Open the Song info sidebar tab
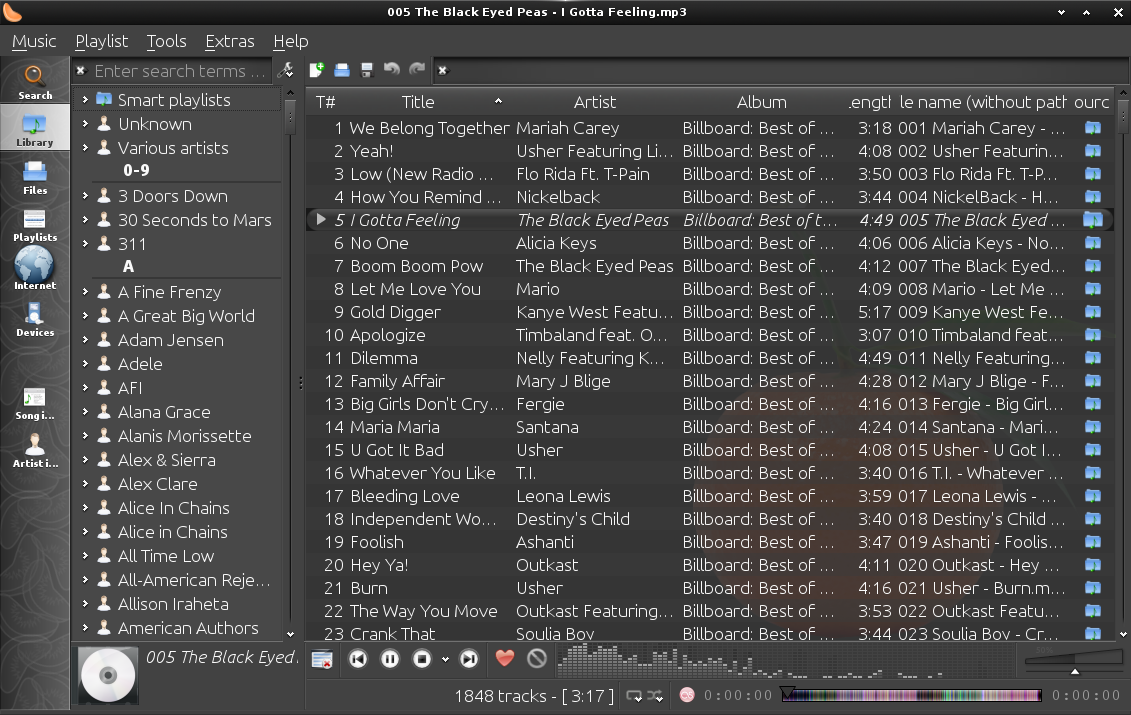Screen dimensions: 1131x715 35,403
